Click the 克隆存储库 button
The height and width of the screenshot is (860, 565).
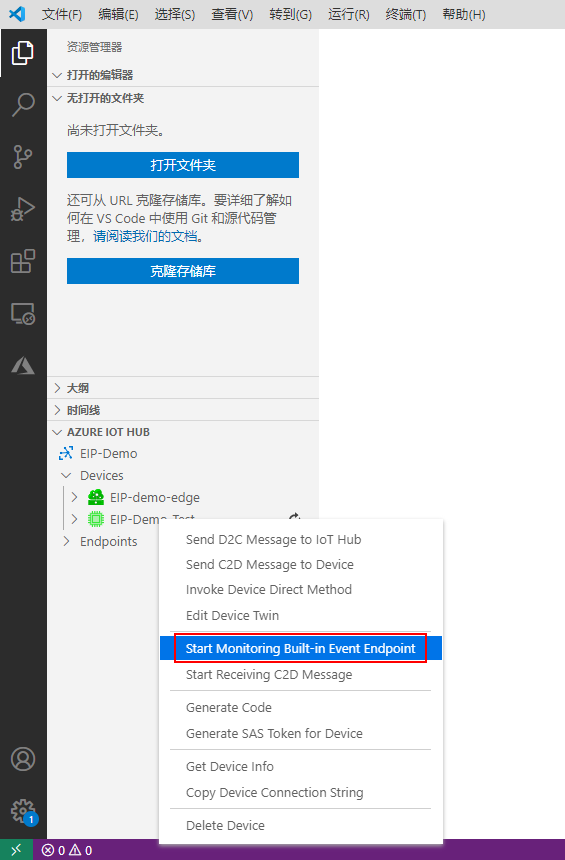point(183,271)
